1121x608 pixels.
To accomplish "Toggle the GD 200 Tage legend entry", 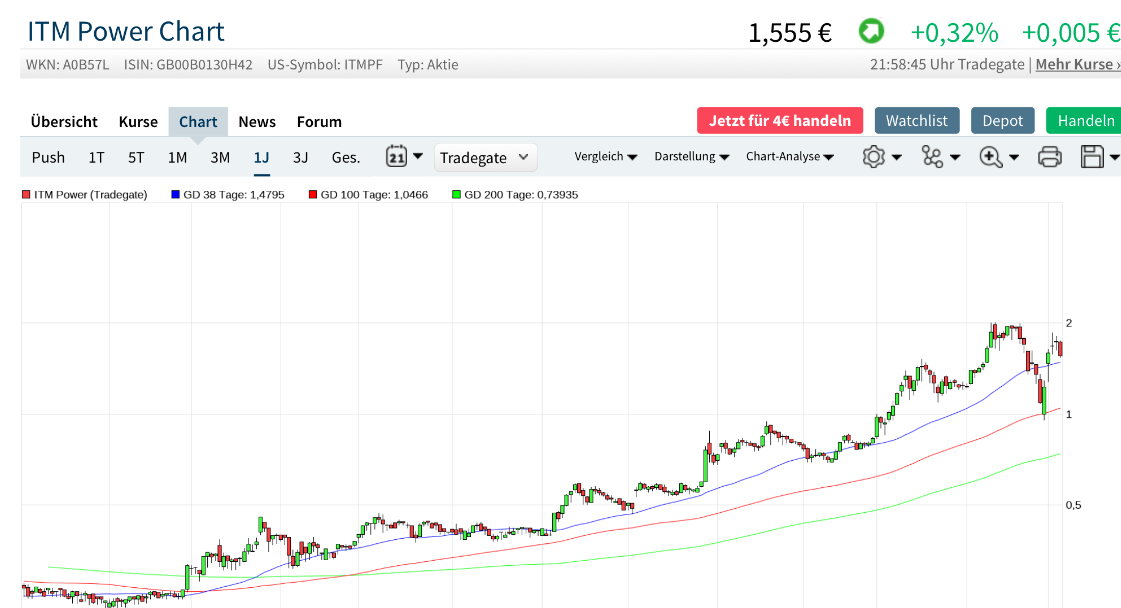I will 514,195.
